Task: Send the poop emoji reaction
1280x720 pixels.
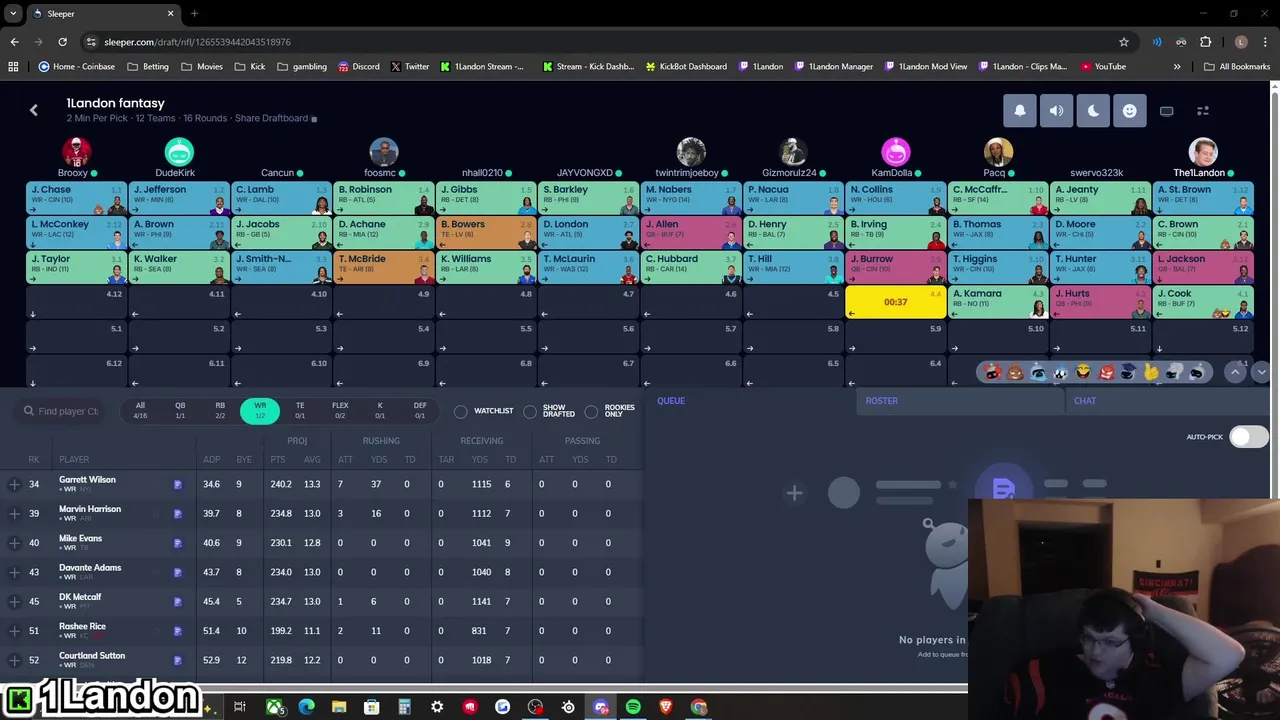Action: pos(1015,373)
